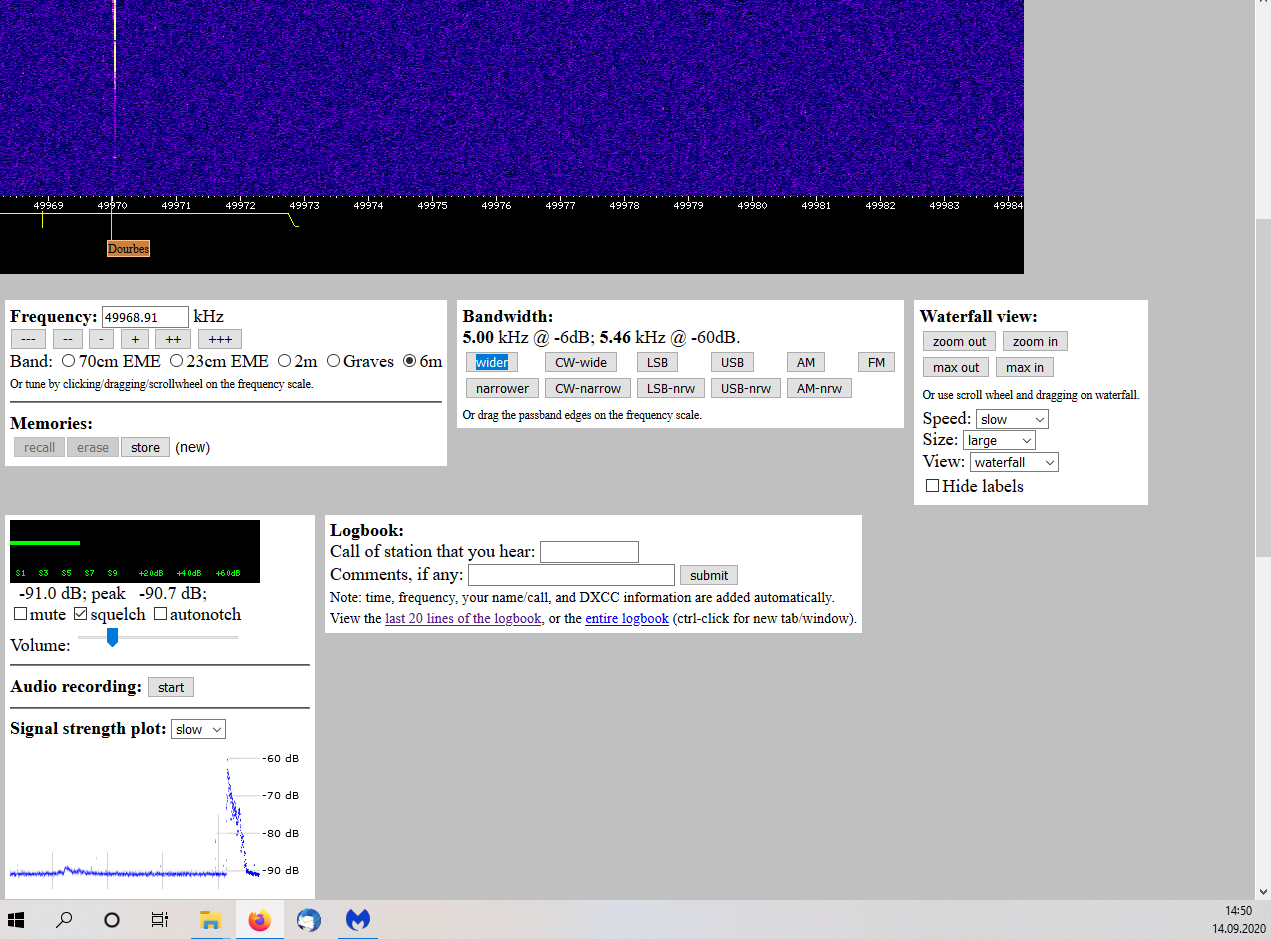Open waterfall View dropdown

tap(1014, 462)
